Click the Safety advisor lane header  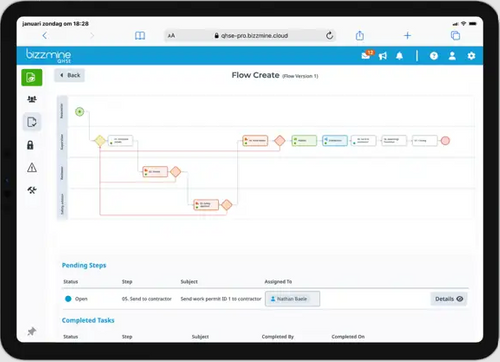click(x=62, y=204)
